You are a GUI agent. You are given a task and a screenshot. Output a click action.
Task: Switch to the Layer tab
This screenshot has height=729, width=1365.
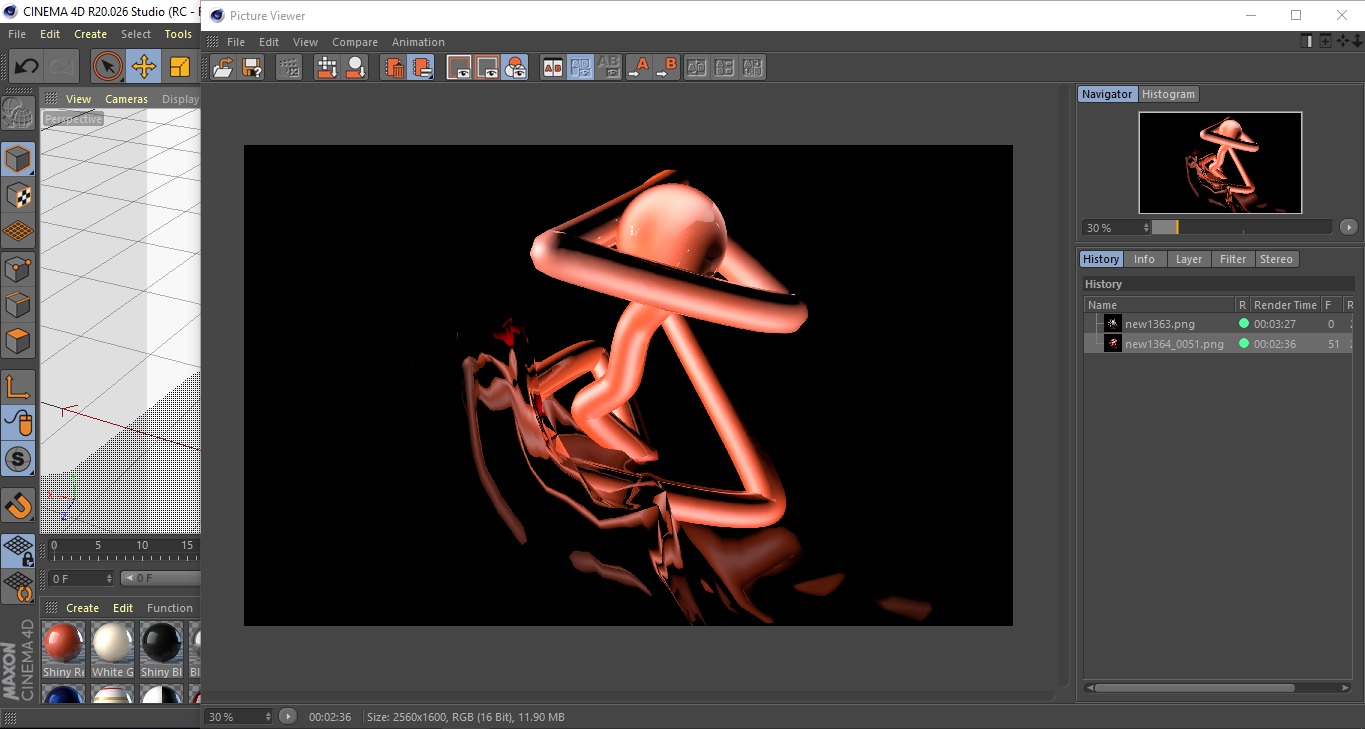(1189, 259)
